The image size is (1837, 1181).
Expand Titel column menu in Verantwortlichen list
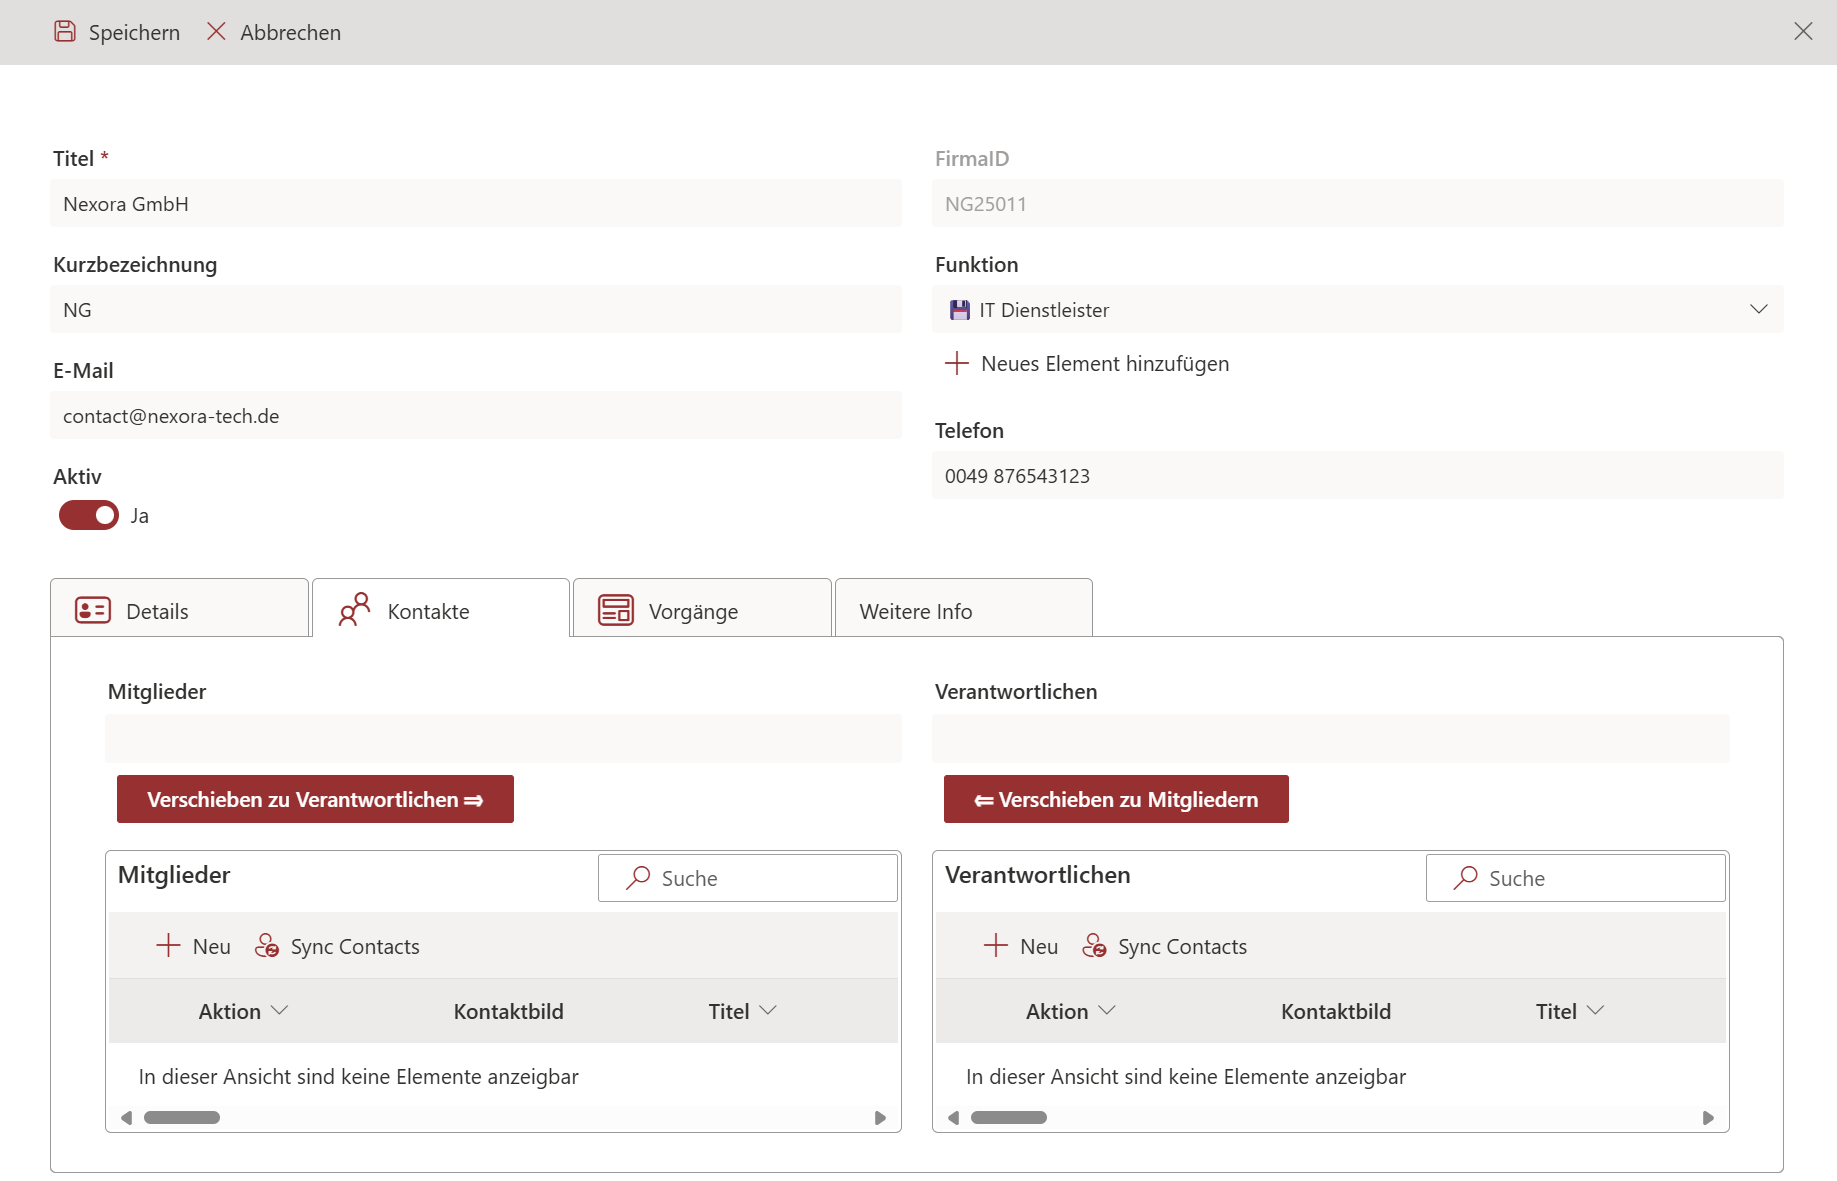click(1595, 1011)
